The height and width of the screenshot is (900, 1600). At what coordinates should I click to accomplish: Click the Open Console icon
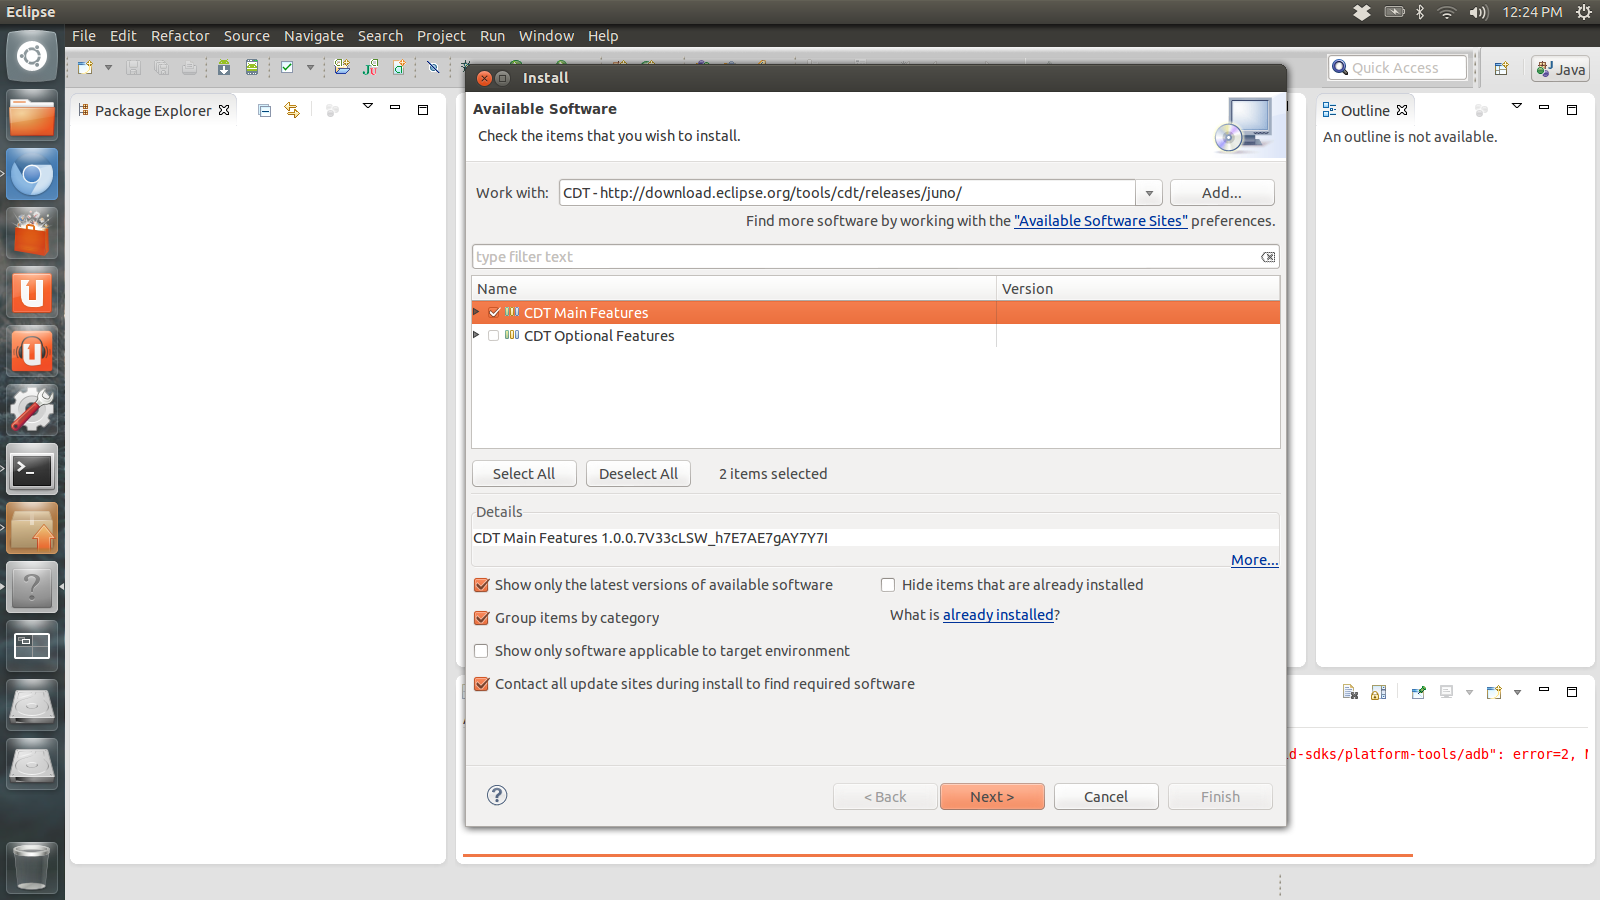(x=1494, y=692)
